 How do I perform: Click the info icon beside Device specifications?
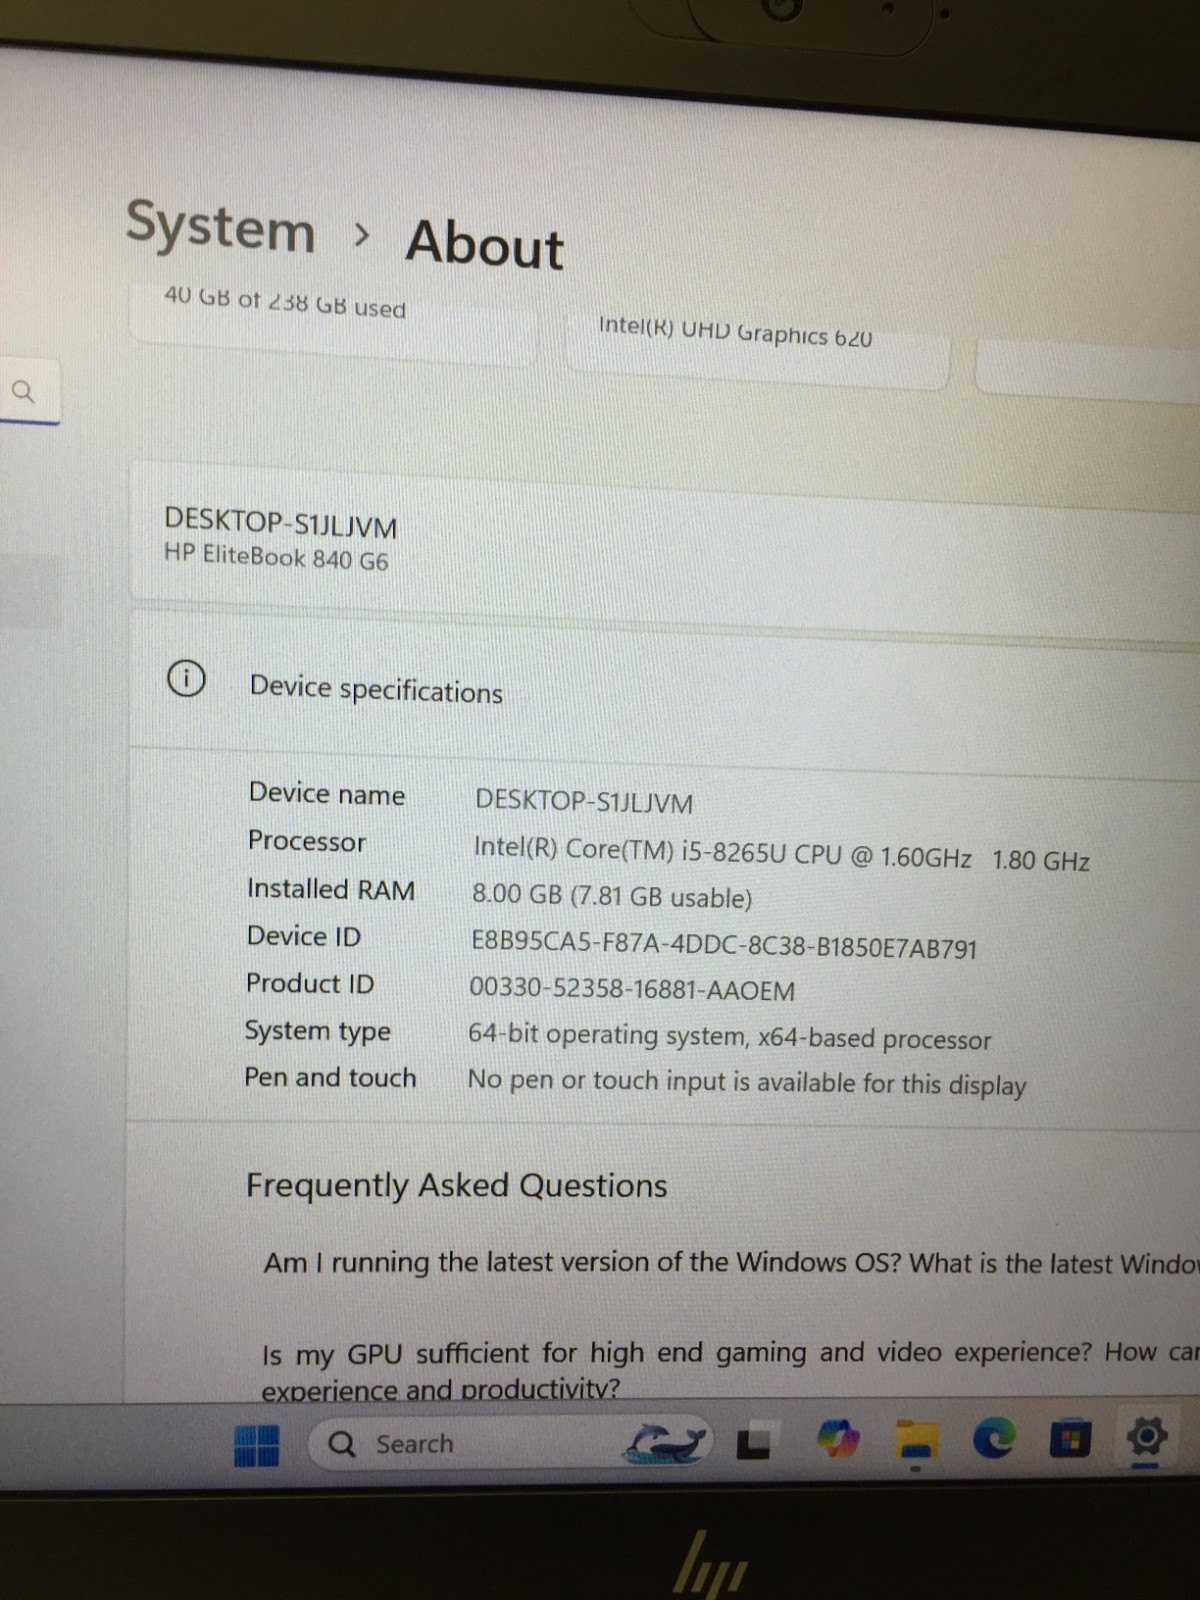click(186, 679)
